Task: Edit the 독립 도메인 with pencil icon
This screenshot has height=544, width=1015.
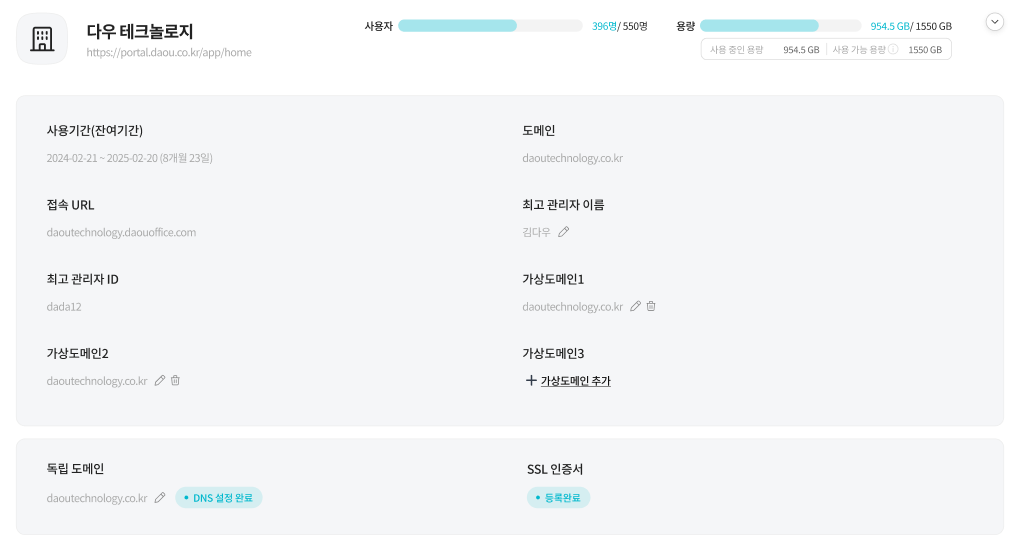Action: click(x=160, y=498)
